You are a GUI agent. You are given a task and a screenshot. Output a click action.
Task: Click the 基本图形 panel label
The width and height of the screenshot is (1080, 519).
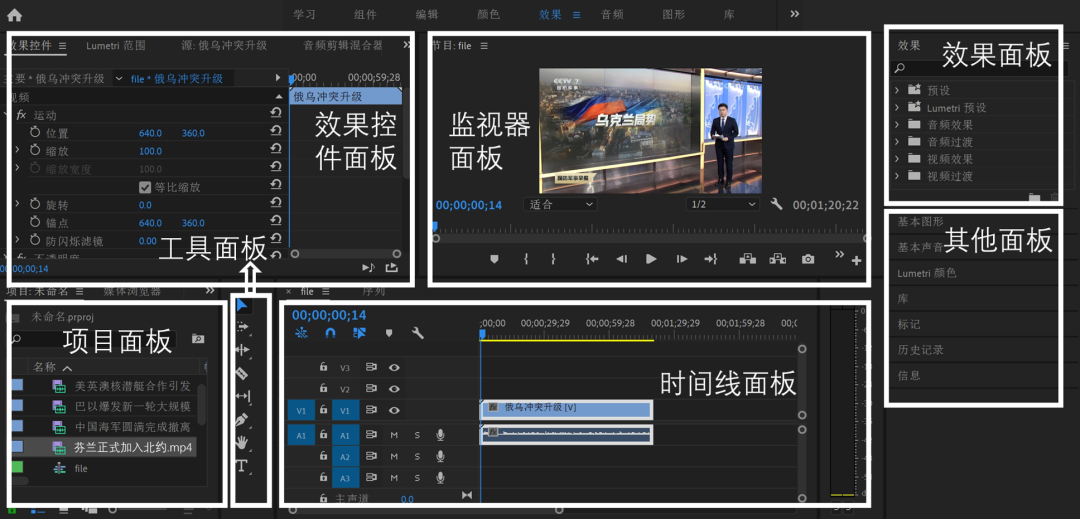click(x=920, y=222)
